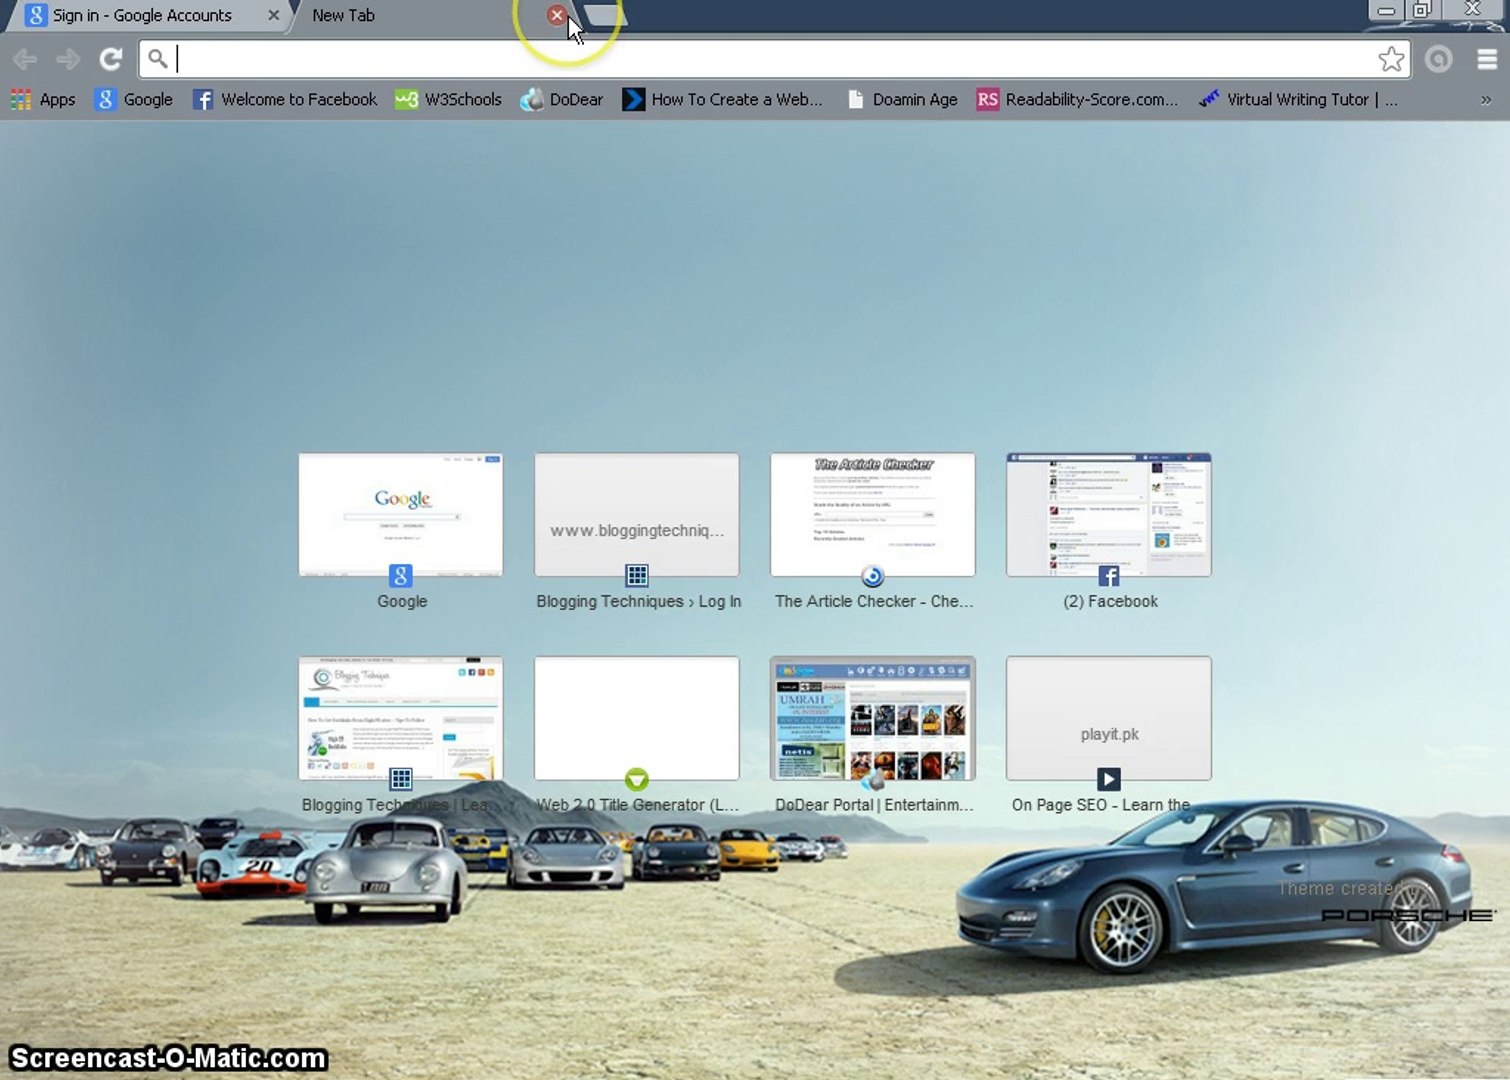
Task: Open a new tab with the tab button
Action: click(x=604, y=16)
